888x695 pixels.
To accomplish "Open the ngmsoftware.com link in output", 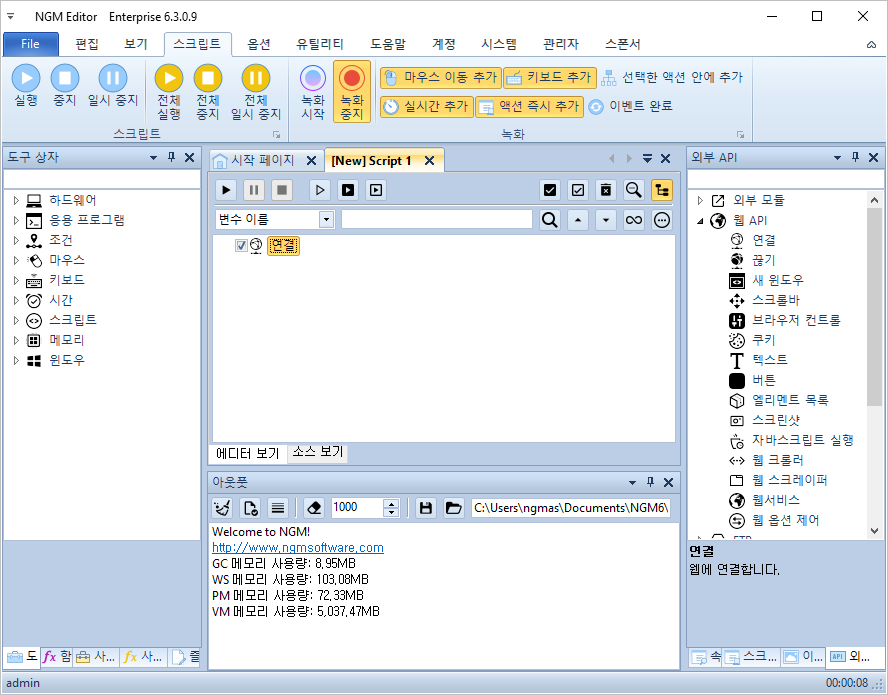I will click(x=298, y=548).
